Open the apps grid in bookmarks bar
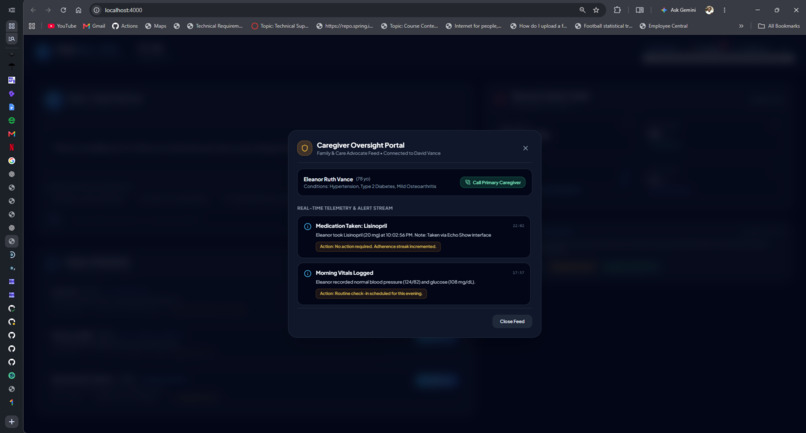 tap(32, 26)
